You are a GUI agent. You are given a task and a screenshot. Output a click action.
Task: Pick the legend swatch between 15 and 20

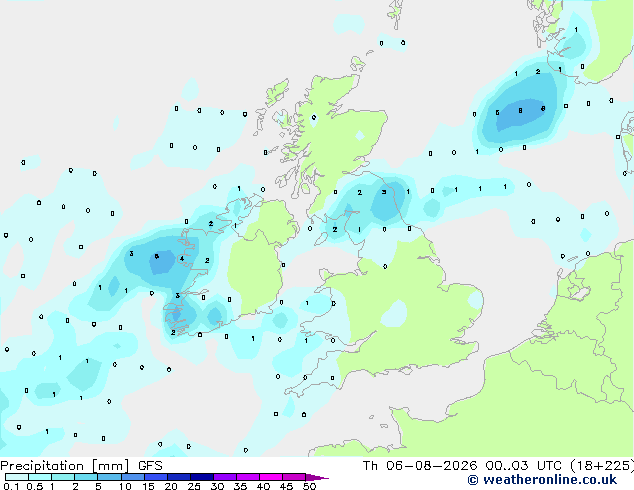coord(156,477)
